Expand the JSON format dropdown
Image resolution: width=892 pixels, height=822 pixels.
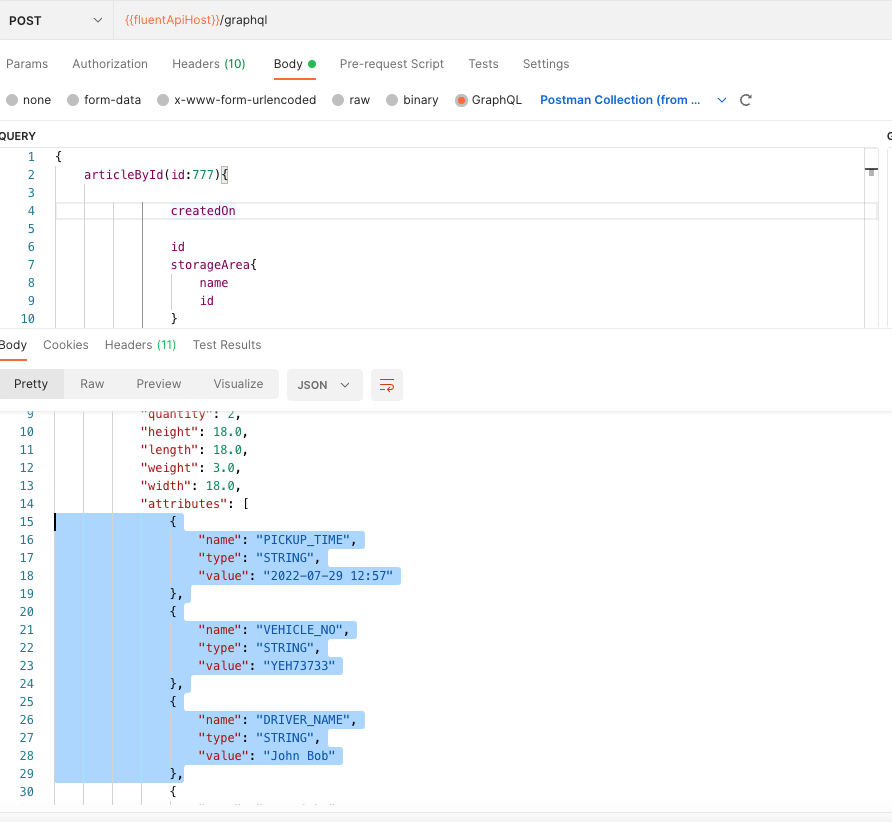(x=324, y=385)
